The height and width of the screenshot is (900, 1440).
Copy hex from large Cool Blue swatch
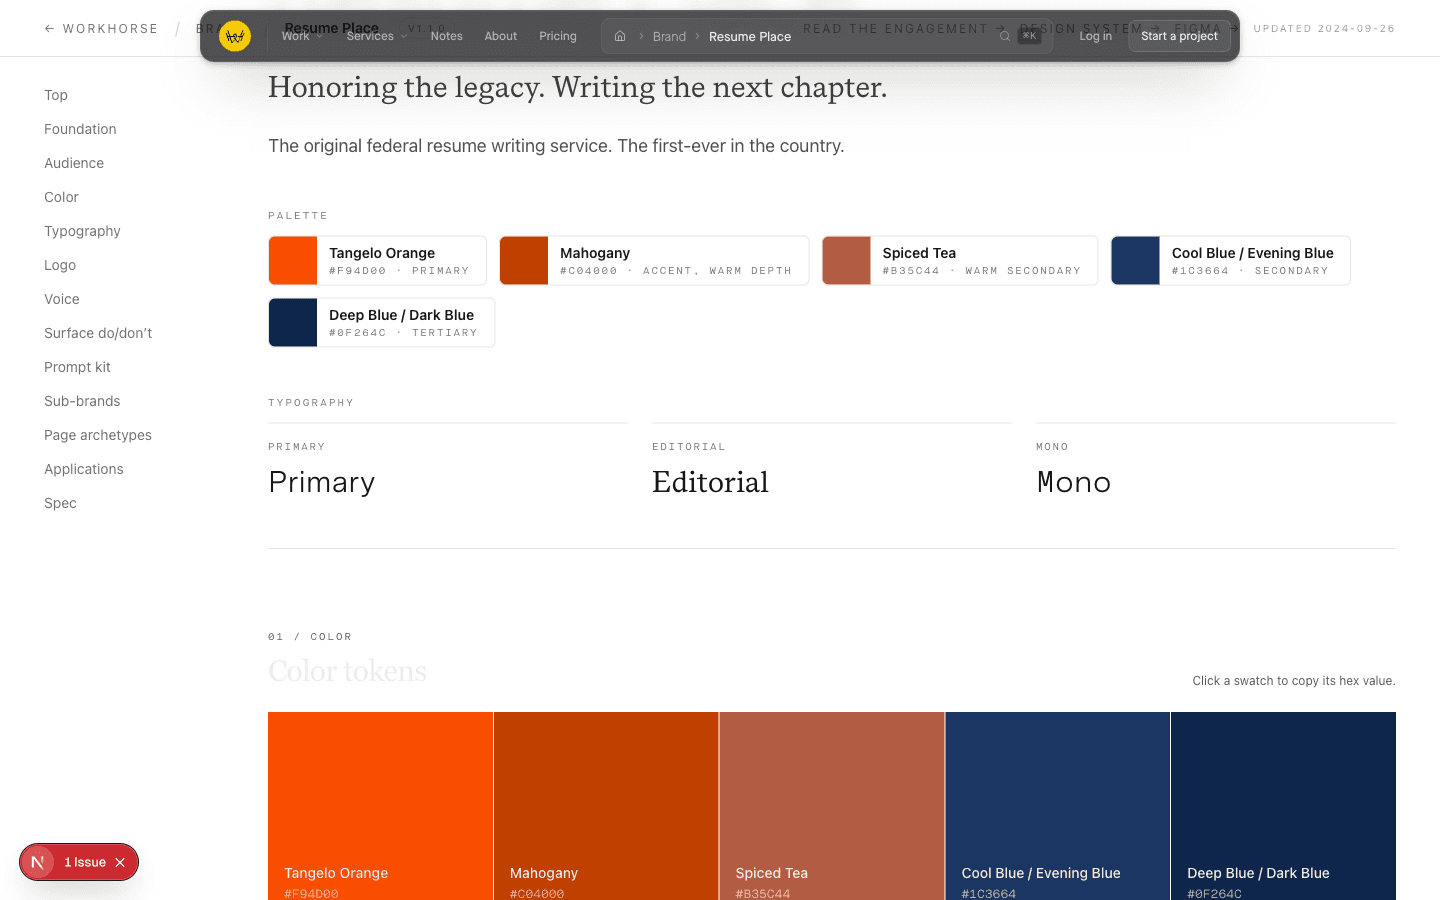(1058, 806)
